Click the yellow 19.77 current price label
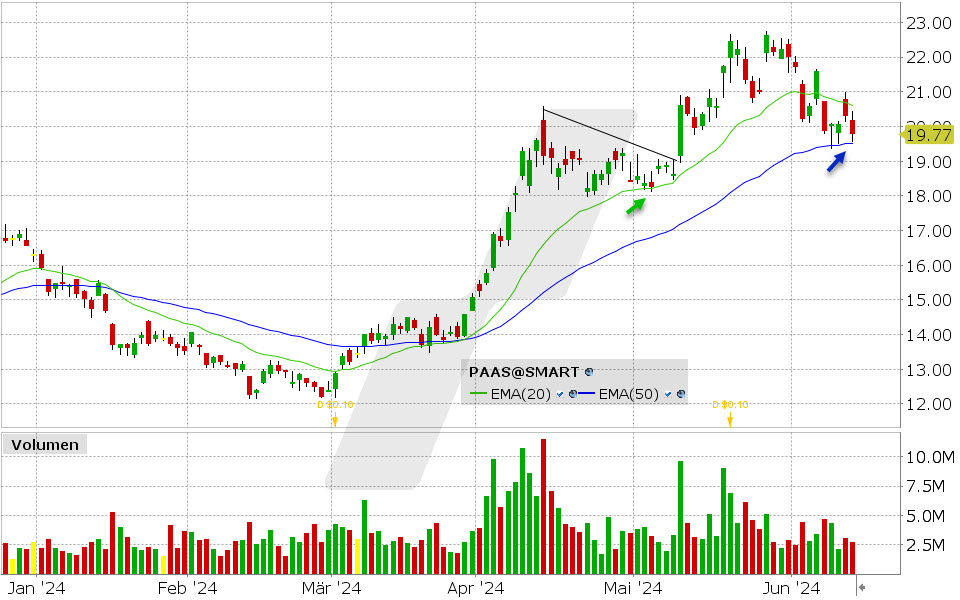 927,135
